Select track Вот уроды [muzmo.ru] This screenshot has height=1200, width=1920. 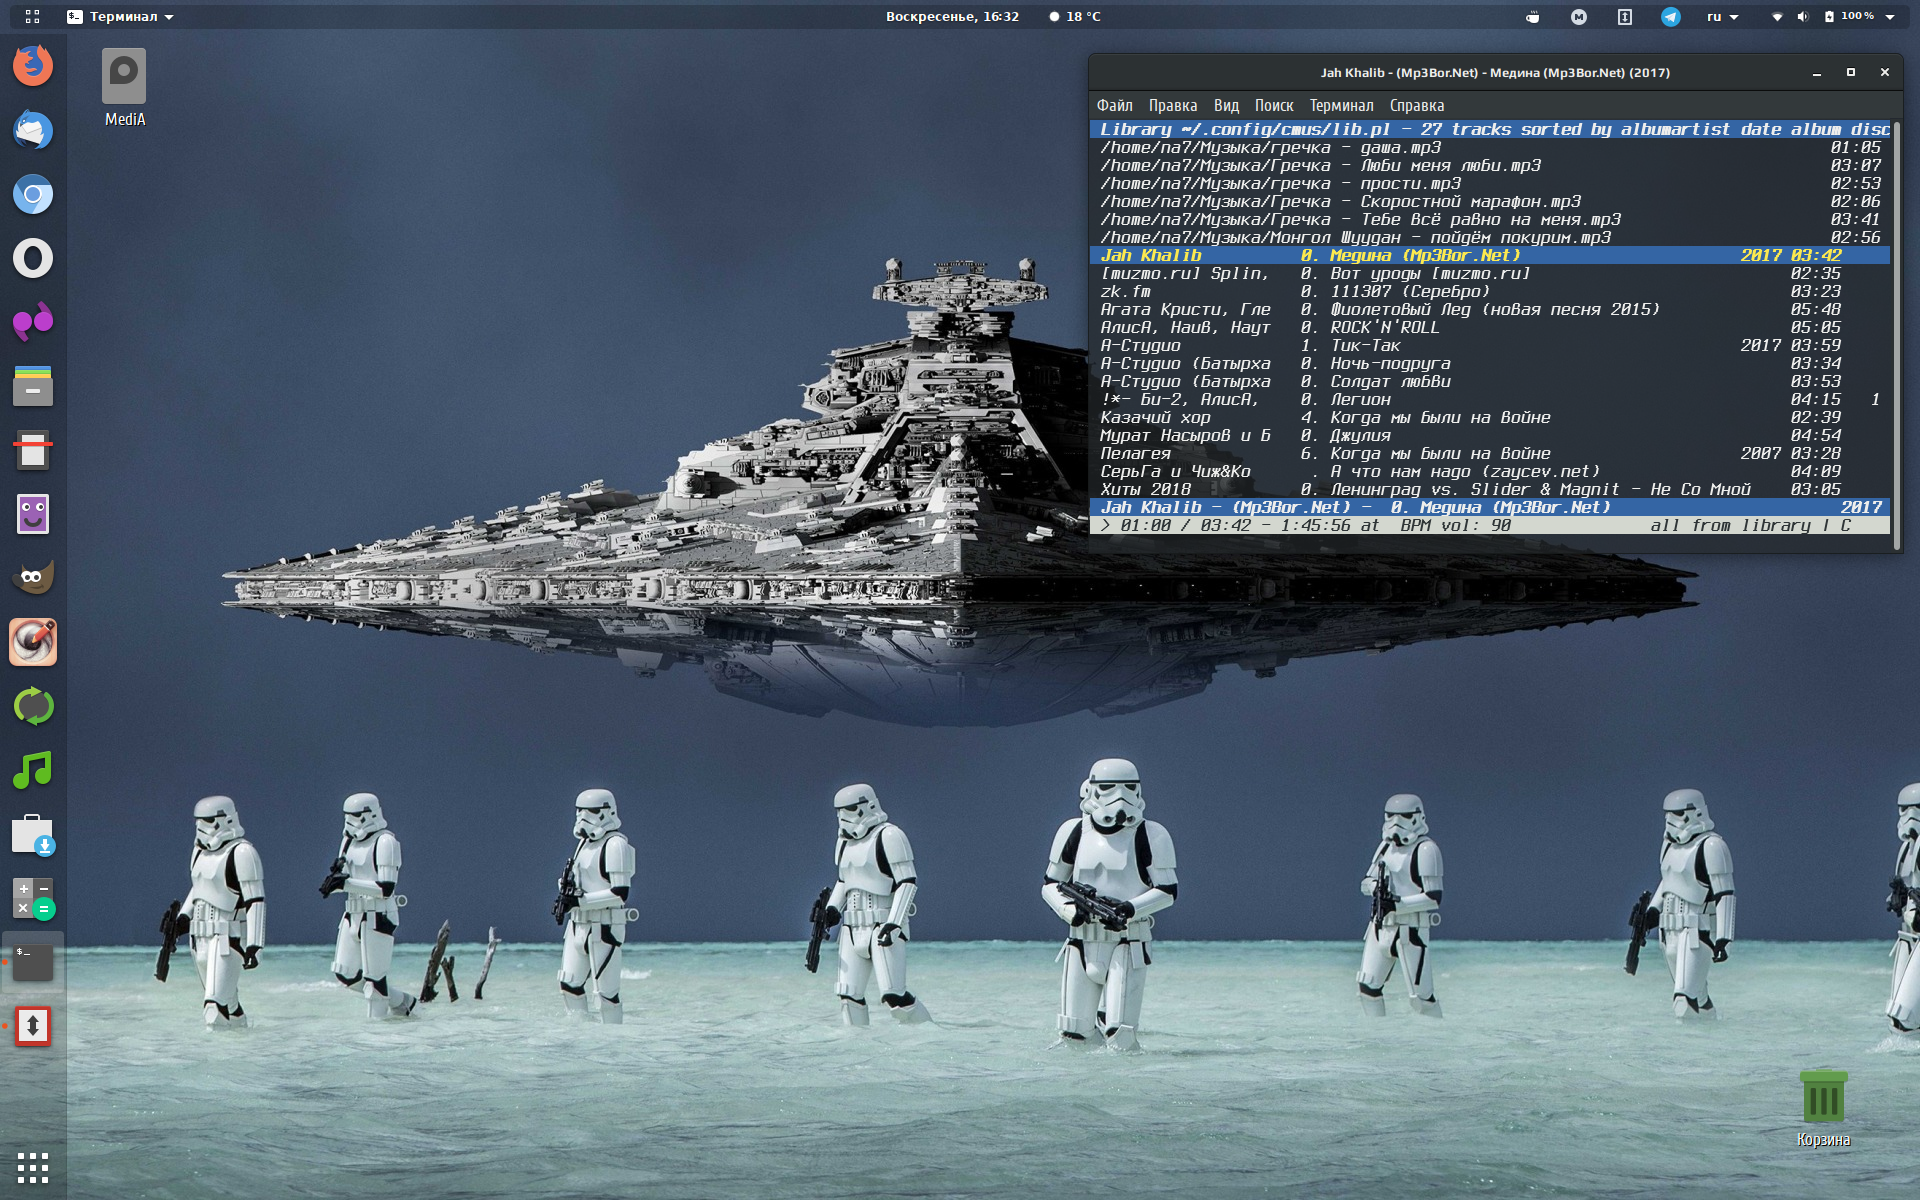[x=1490, y=273]
